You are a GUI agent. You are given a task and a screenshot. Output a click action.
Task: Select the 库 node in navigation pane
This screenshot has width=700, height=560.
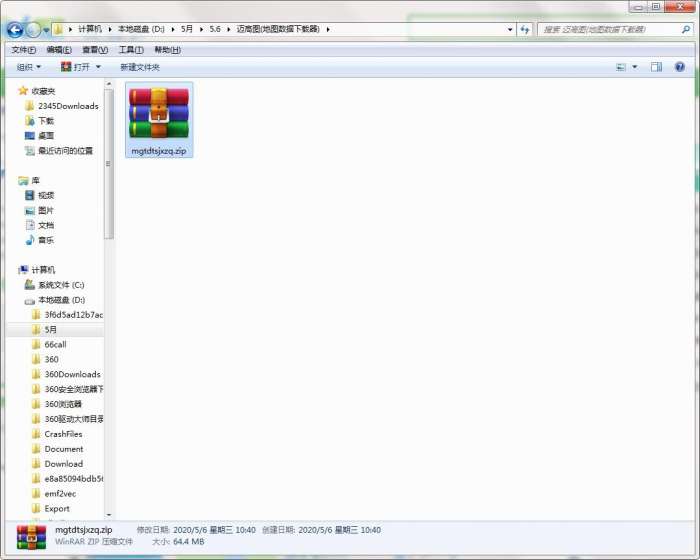click(x=35, y=180)
